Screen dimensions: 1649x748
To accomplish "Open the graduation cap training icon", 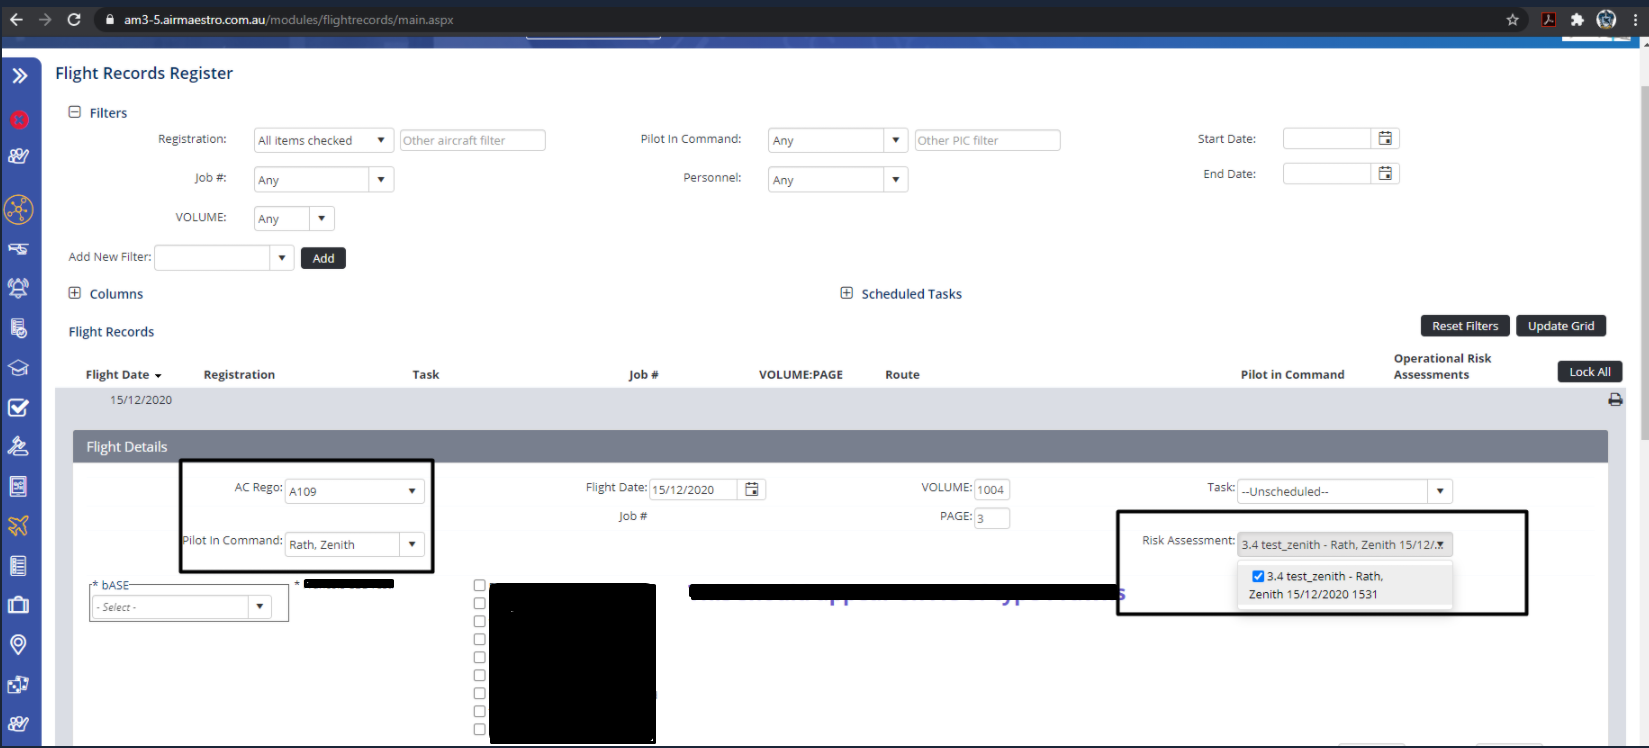I will click(x=18, y=368).
